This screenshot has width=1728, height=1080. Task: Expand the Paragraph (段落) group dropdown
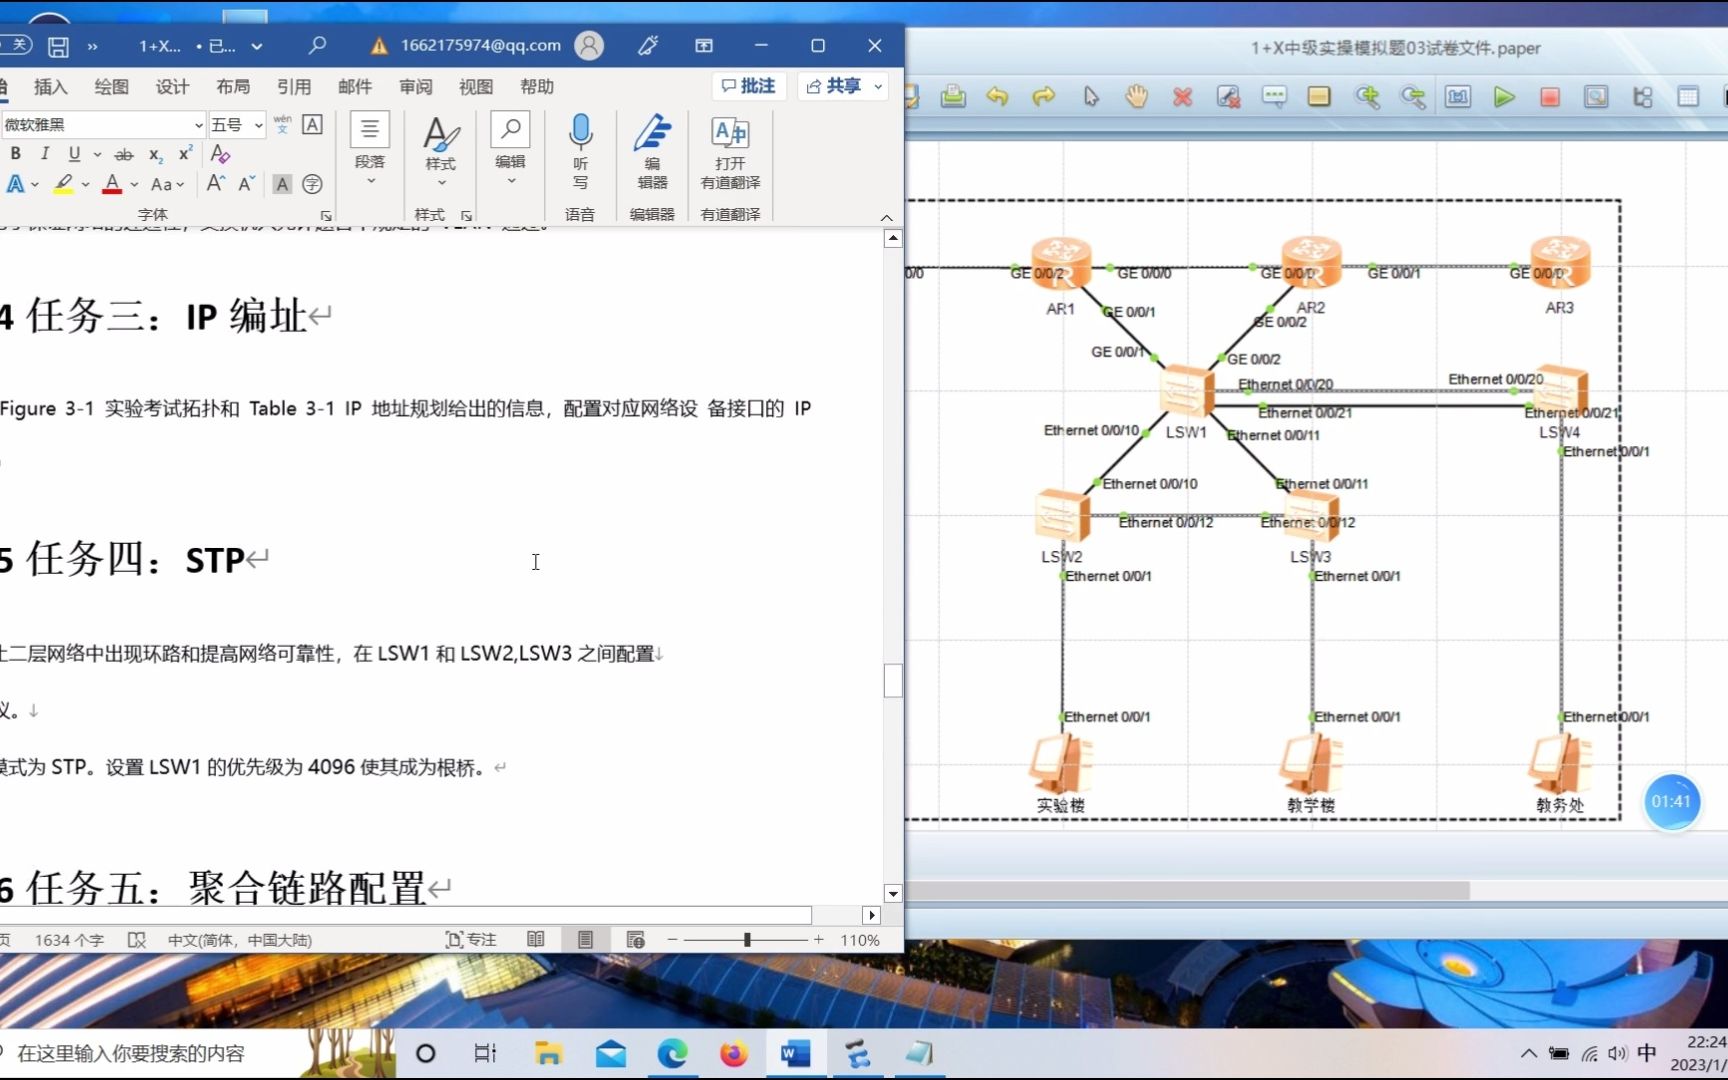pos(370,181)
